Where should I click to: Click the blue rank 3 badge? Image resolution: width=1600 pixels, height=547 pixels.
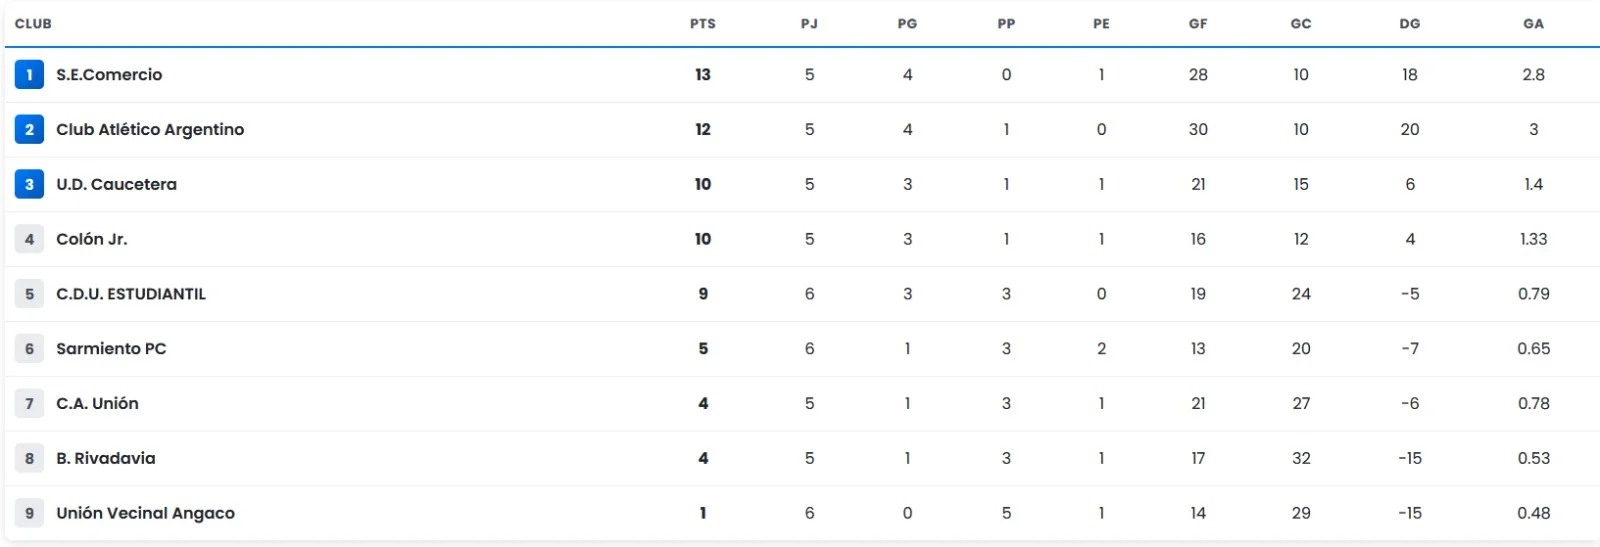(x=29, y=184)
